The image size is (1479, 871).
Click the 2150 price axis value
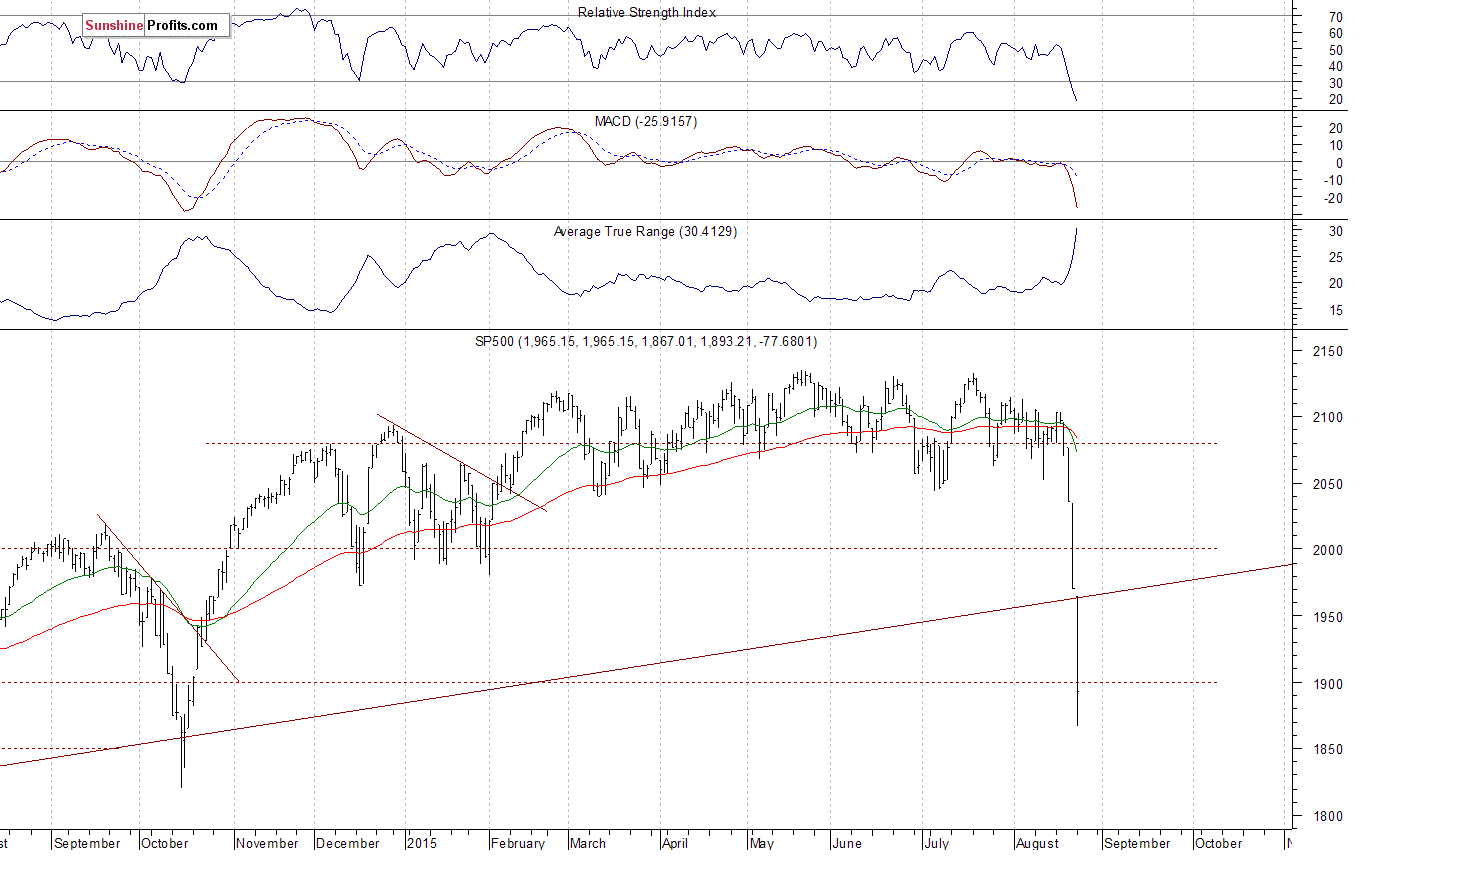click(x=1328, y=352)
